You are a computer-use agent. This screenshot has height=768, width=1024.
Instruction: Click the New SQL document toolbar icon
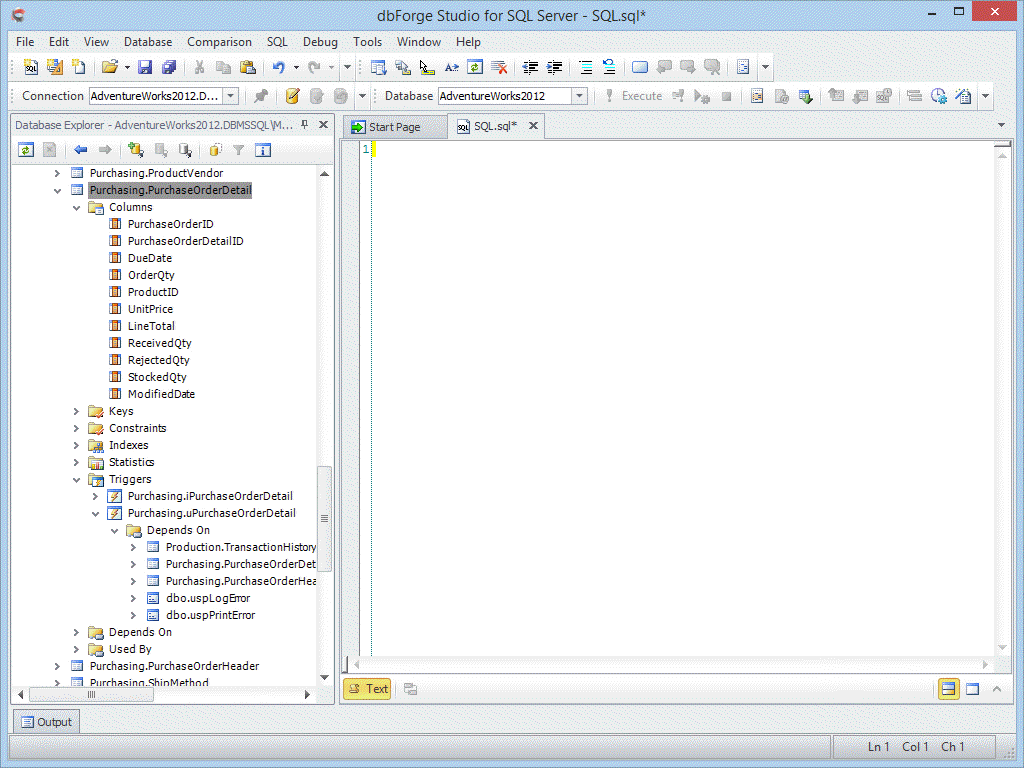[31, 67]
